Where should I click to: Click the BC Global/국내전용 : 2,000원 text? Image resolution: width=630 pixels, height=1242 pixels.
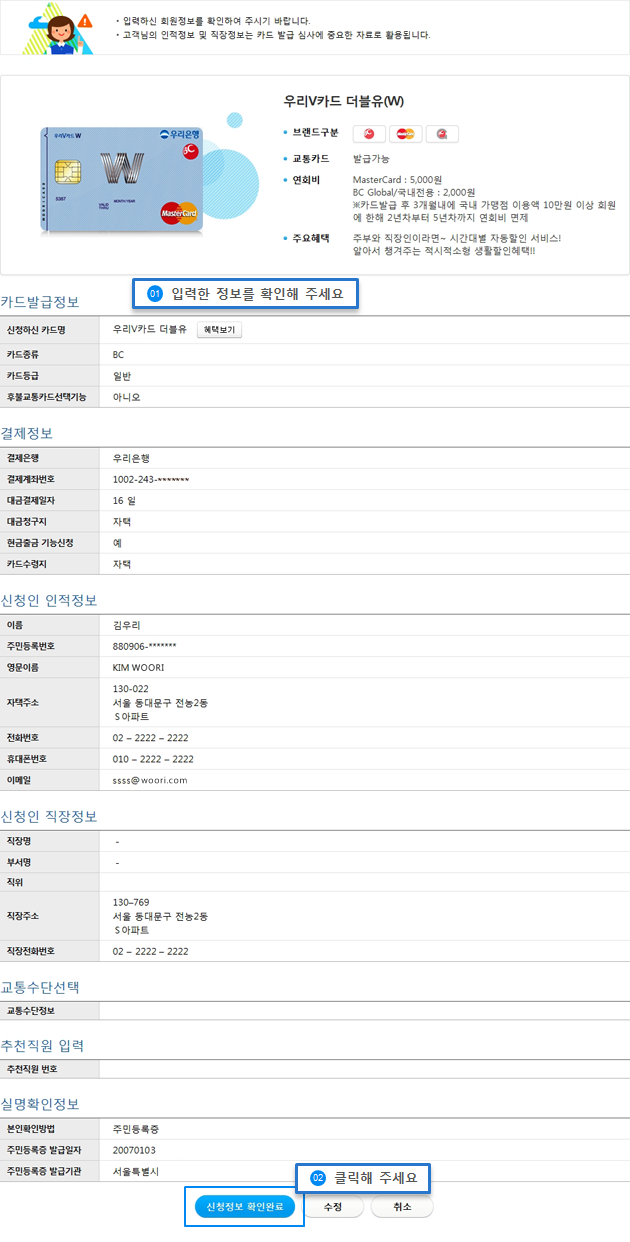tap(414, 192)
